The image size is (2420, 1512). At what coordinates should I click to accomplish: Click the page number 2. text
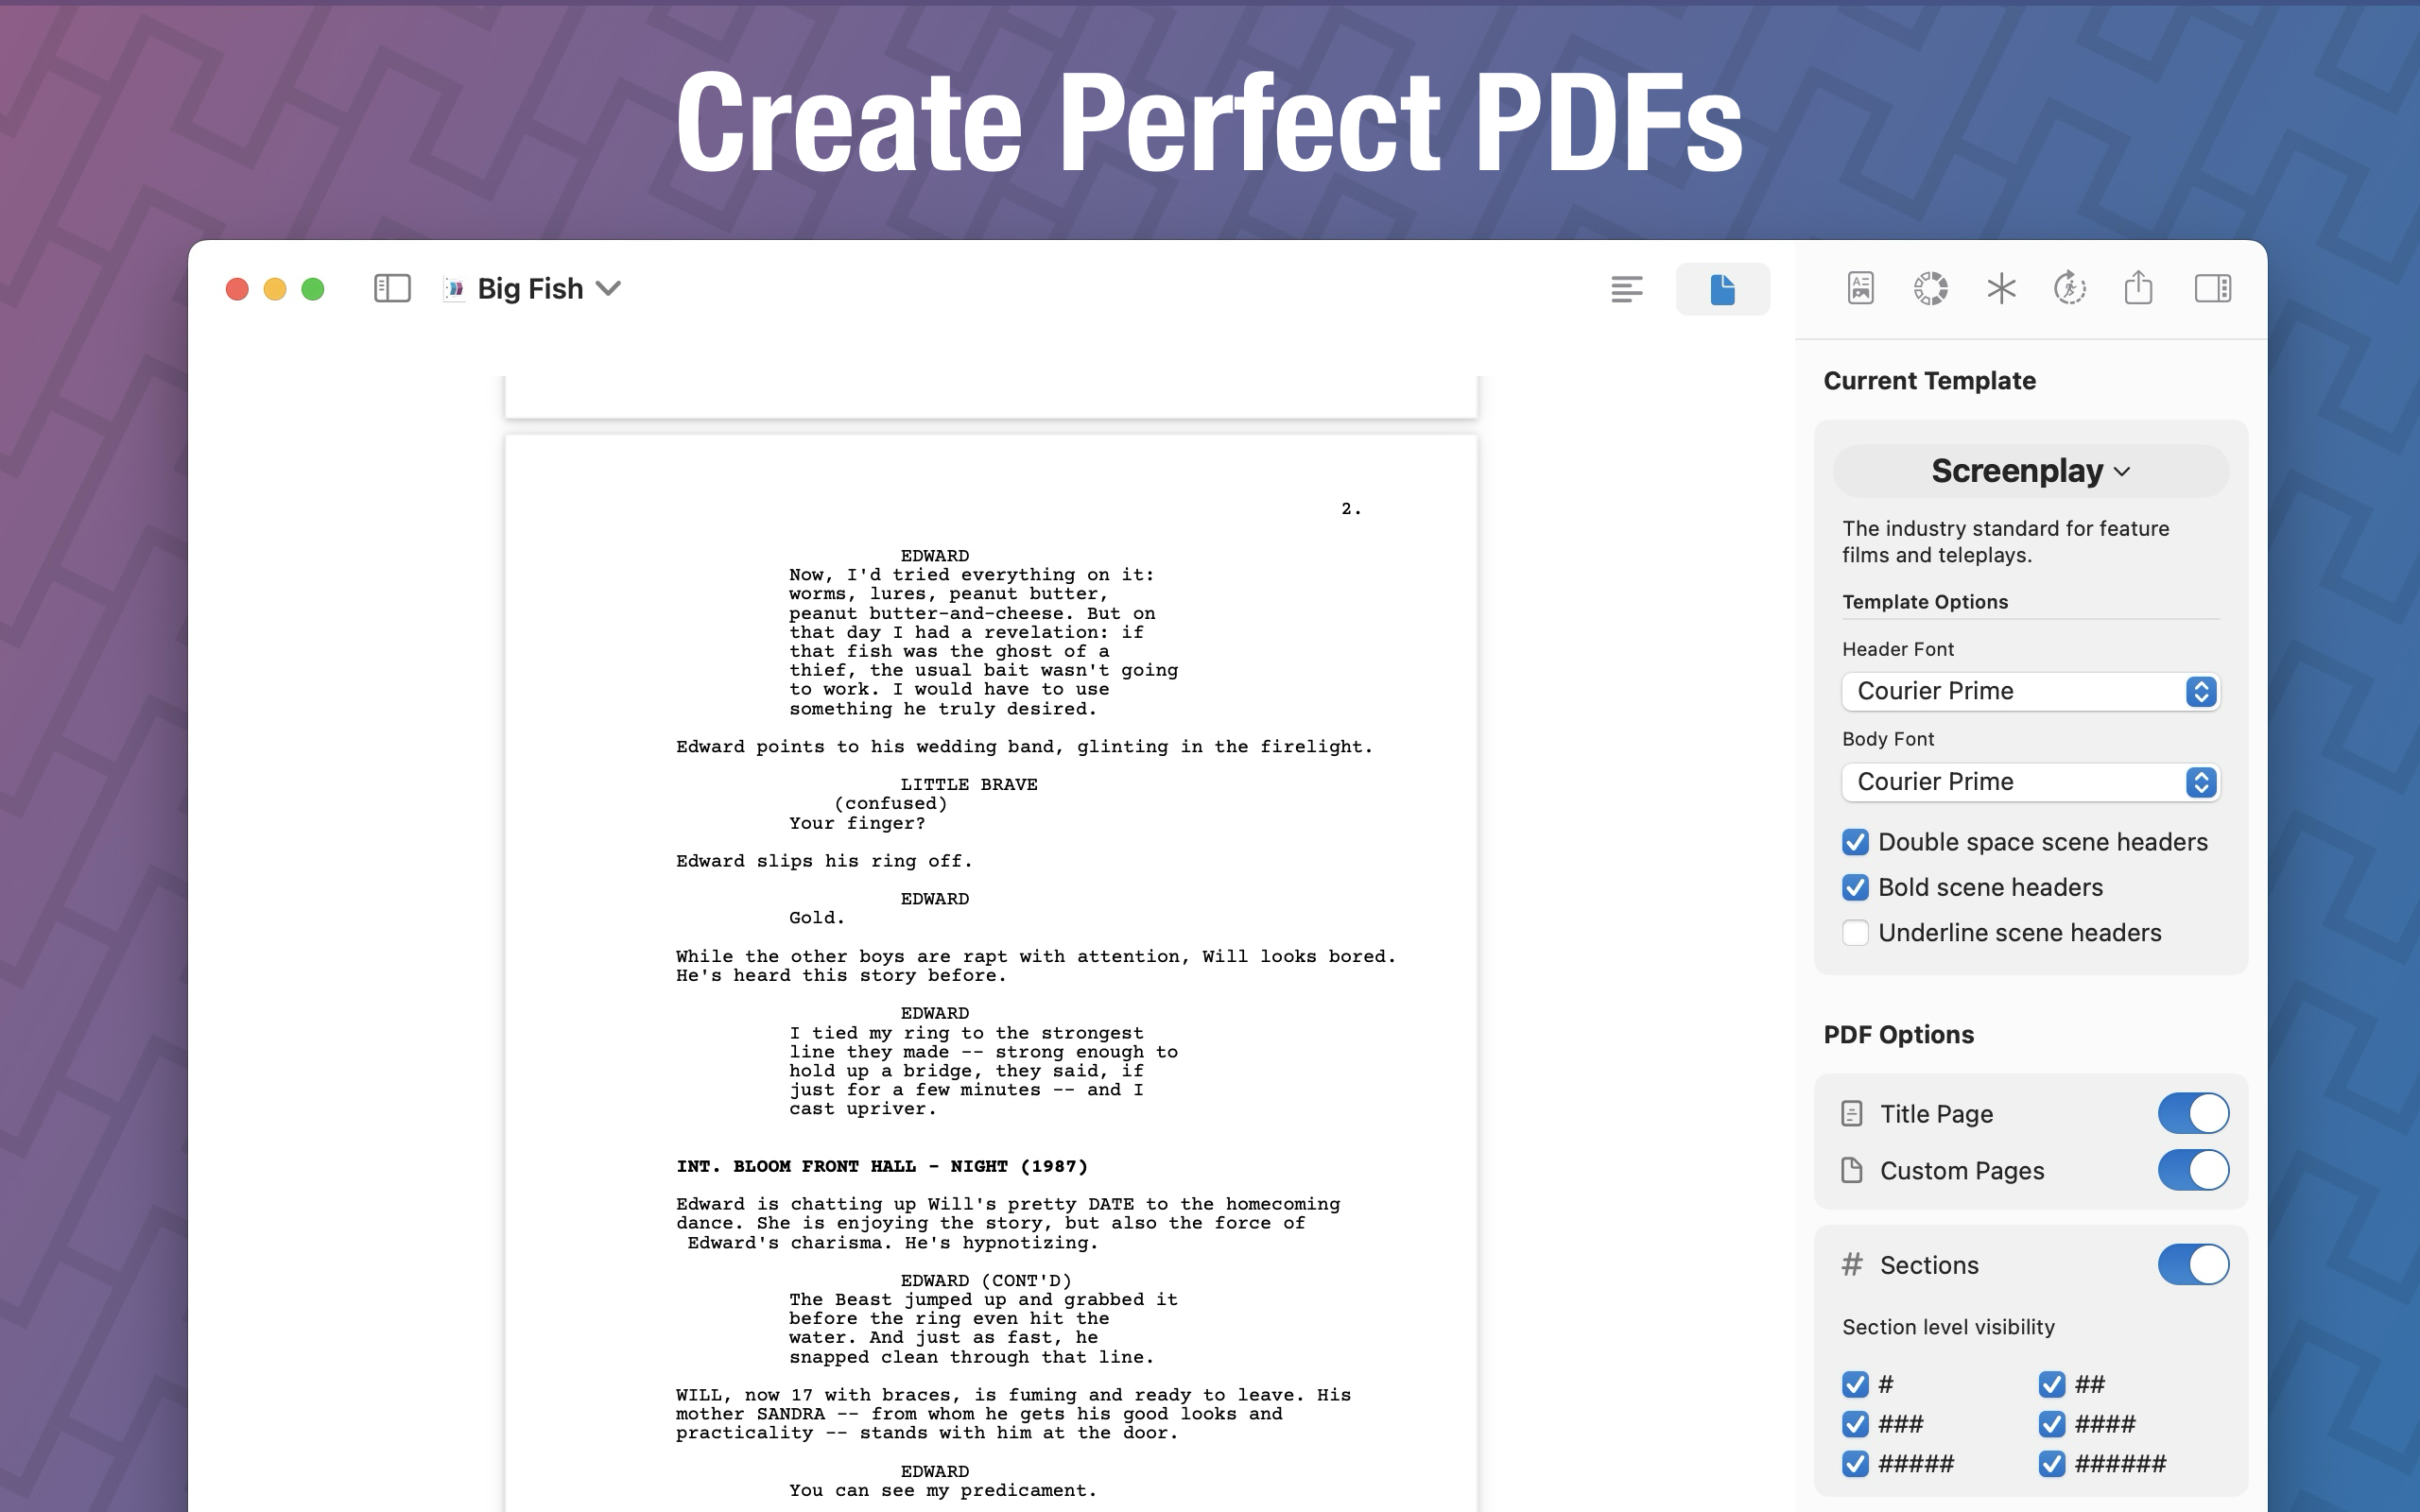(1351, 509)
